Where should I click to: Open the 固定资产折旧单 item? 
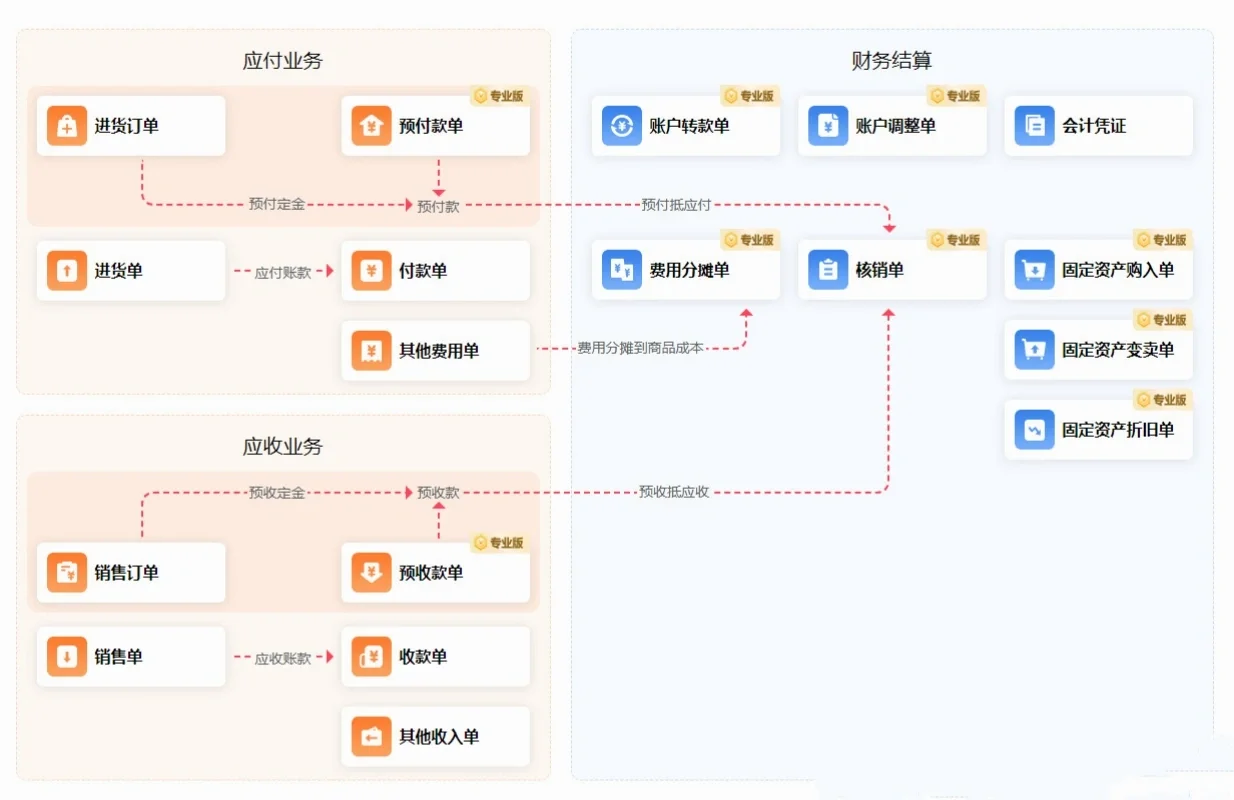click(1033, 429)
